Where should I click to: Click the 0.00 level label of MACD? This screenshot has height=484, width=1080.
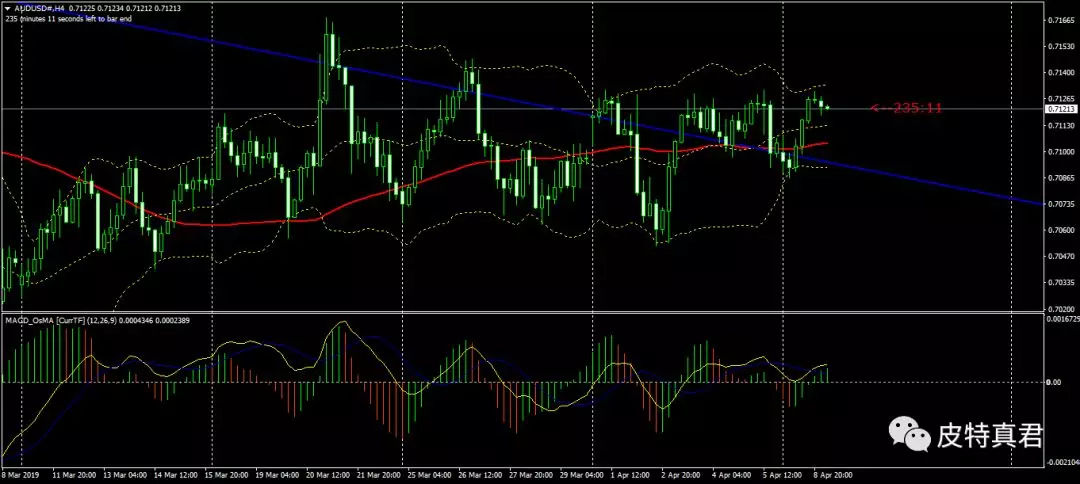[1052, 382]
